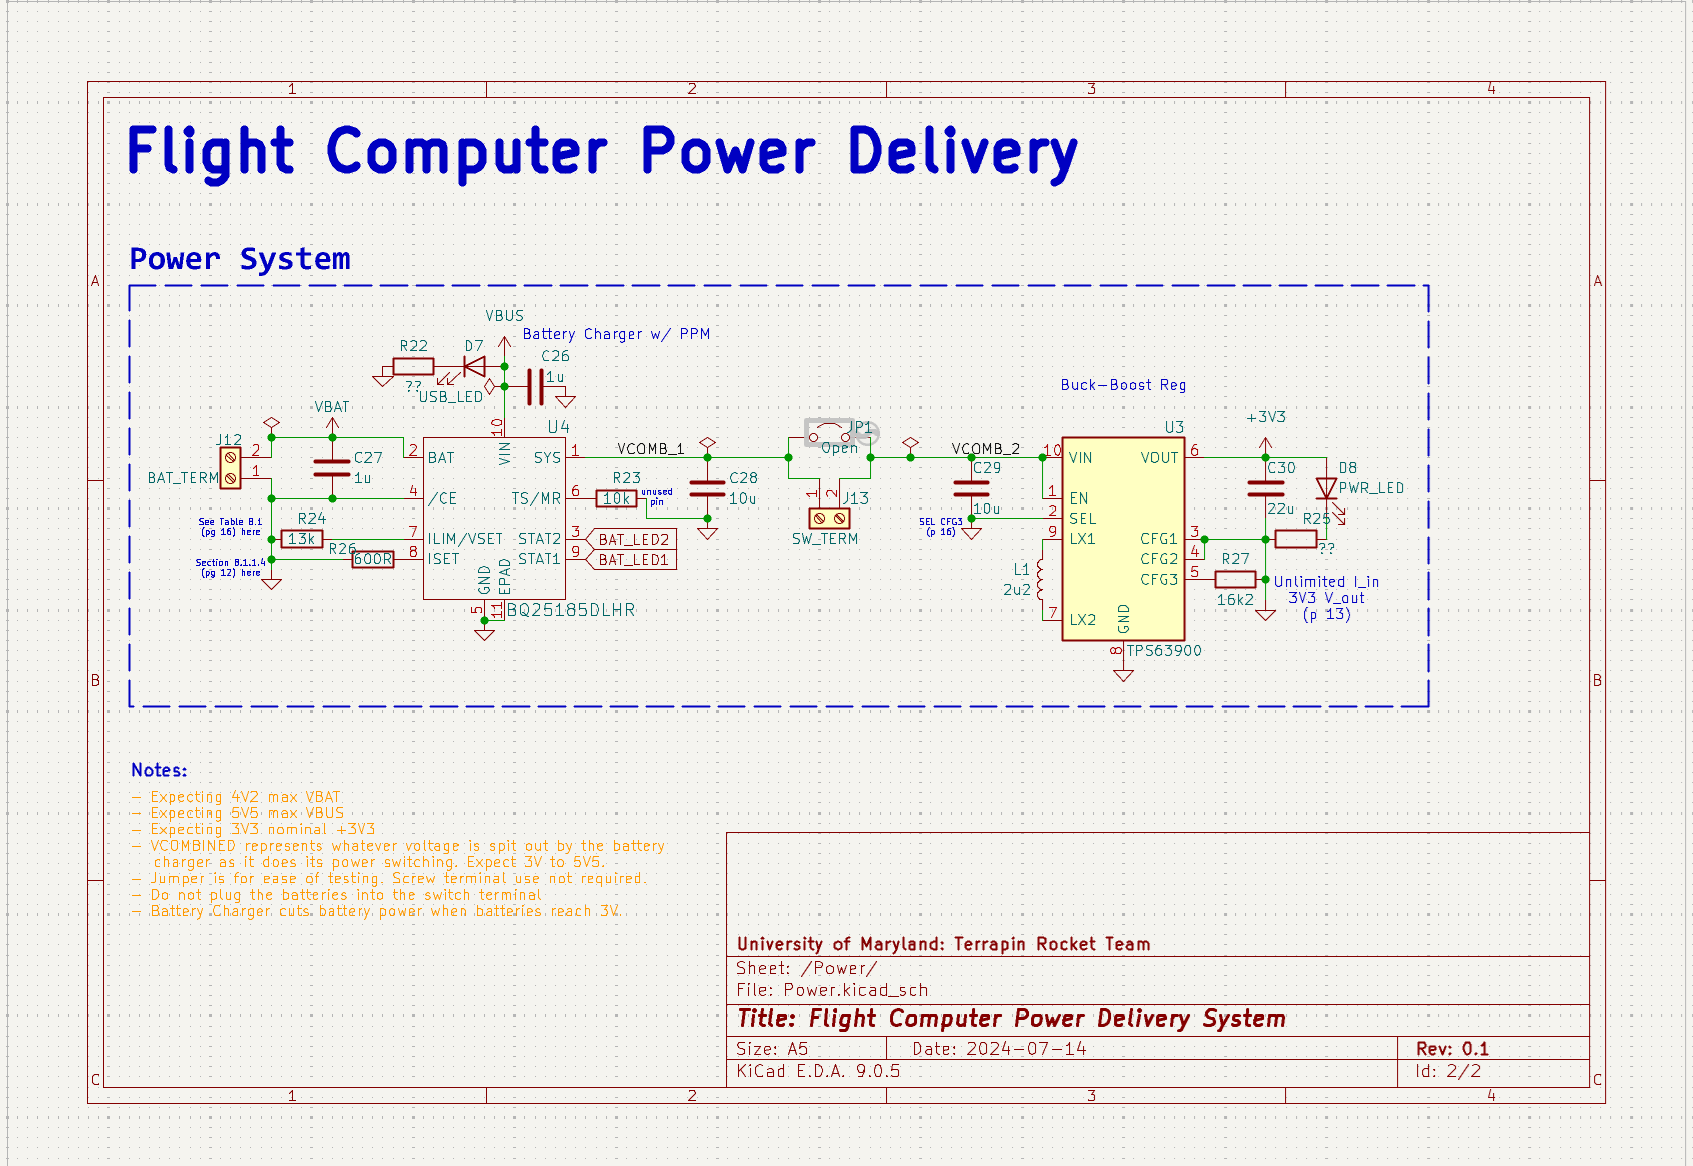The width and height of the screenshot is (1693, 1166).
Task: Click the Sheet: /Power/ title block entry
Action: (805, 968)
